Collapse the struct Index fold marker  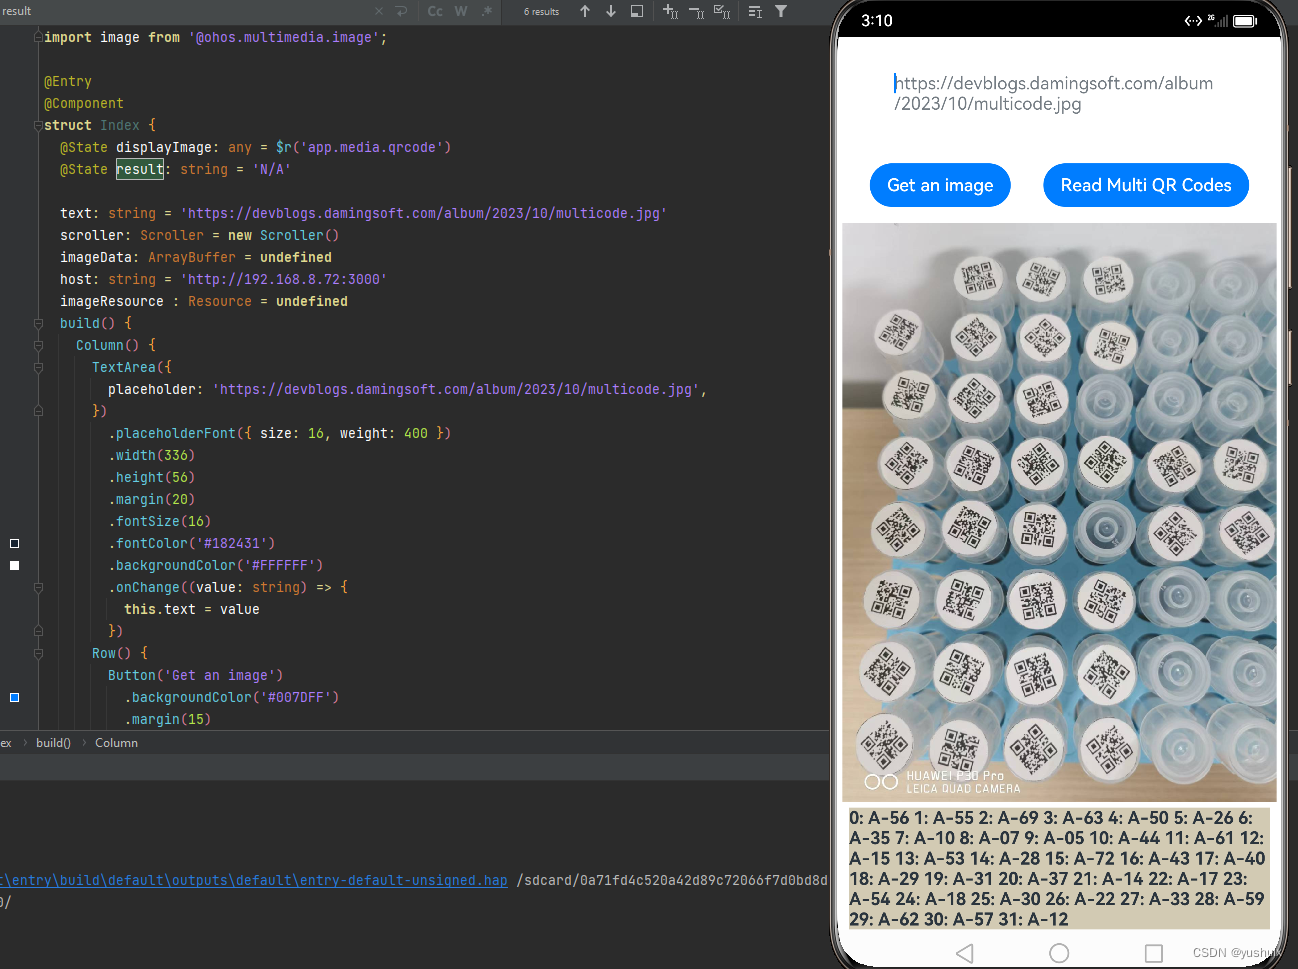pyautogui.click(x=38, y=125)
